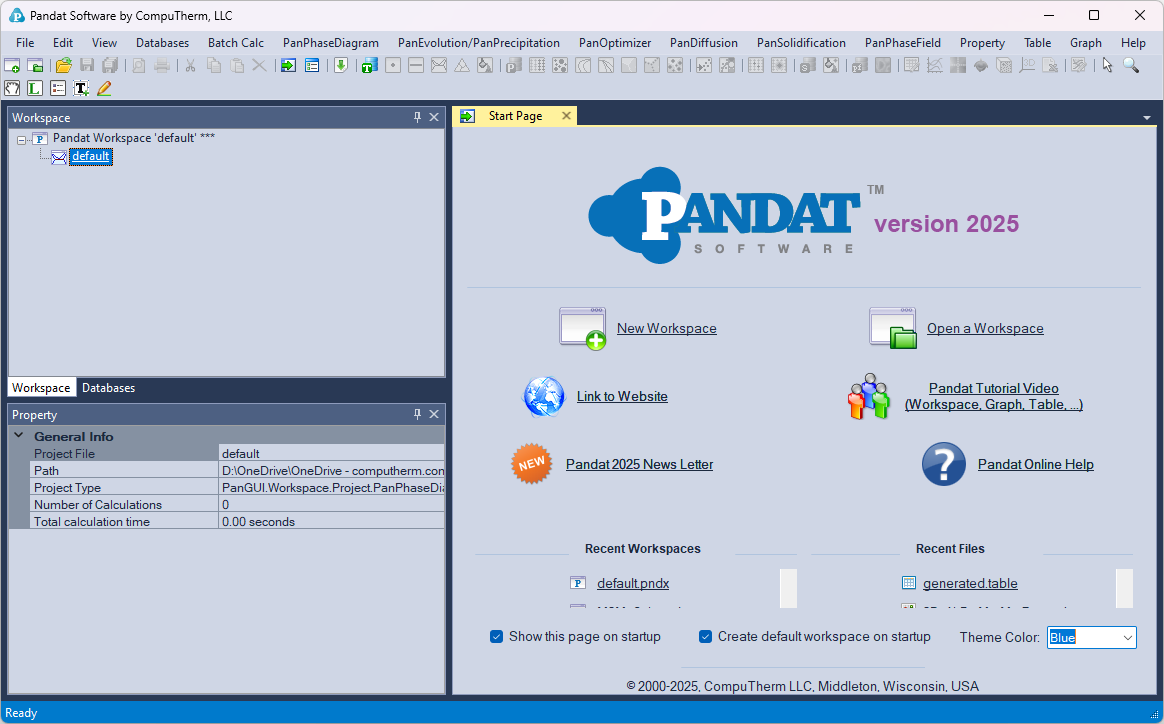
Task: Click the Open file folder toolbar icon
Action: point(63,65)
